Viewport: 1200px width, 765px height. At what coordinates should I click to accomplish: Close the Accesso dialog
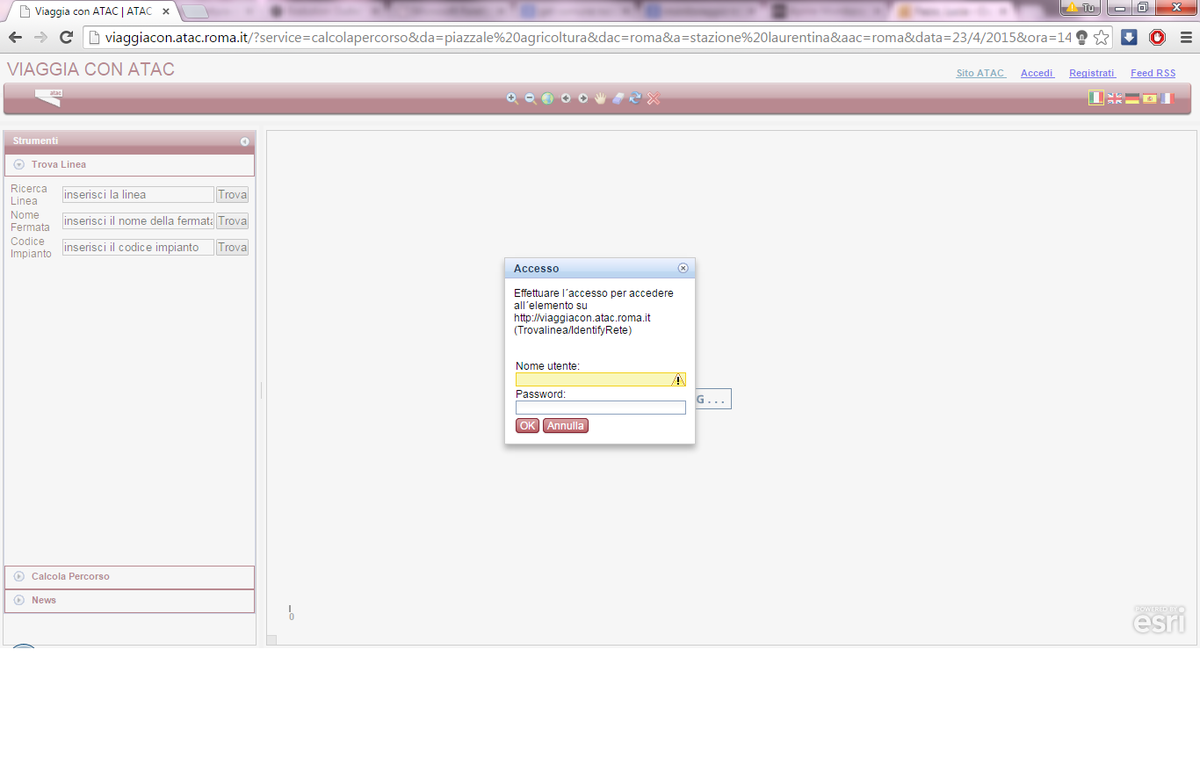point(683,268)
